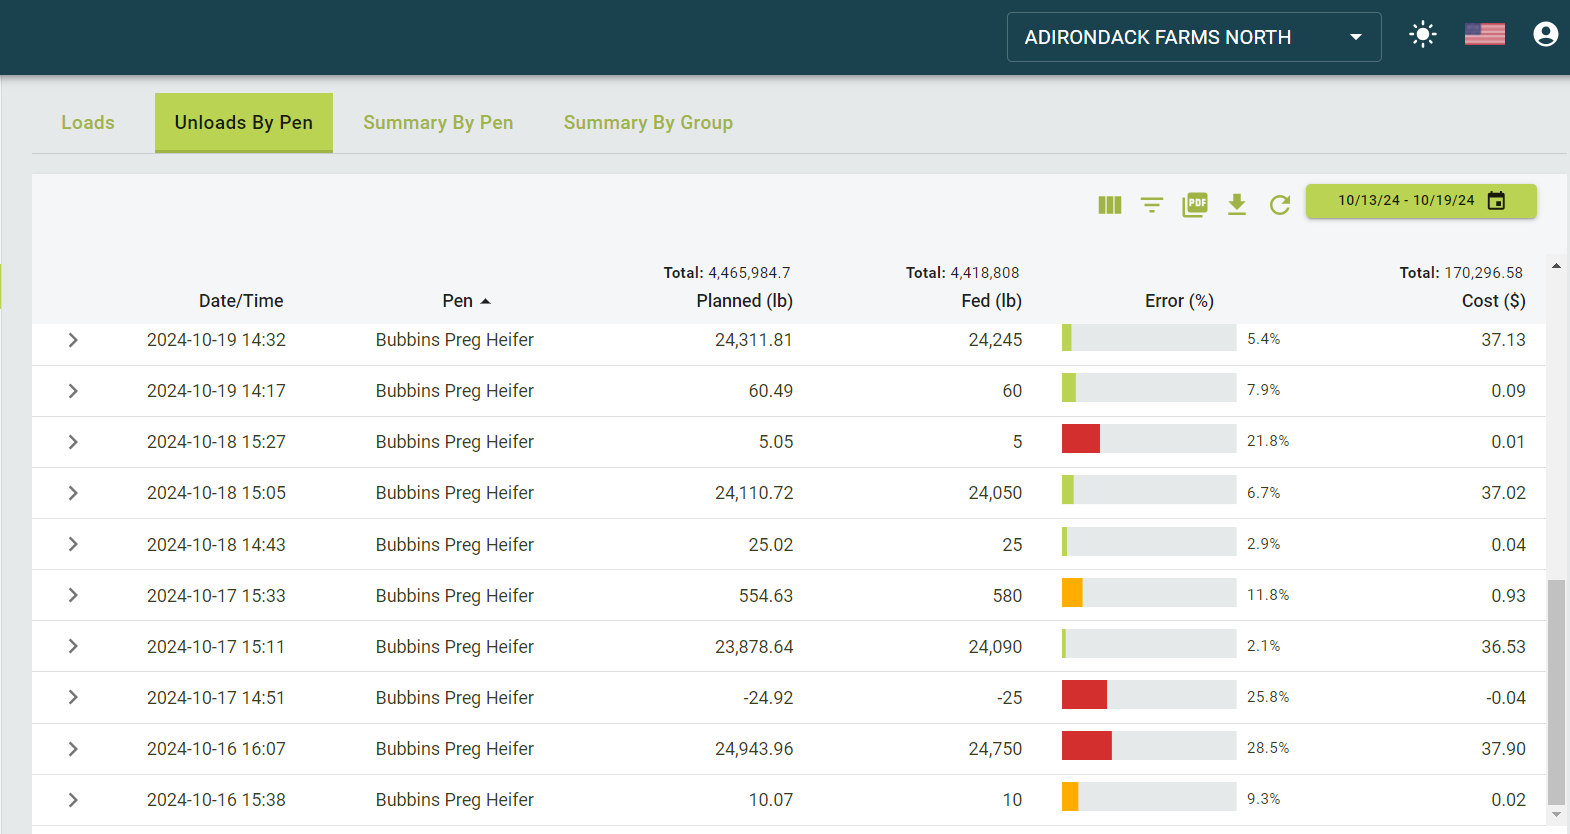Expand the 2024-10-18 15:27 row

click(x=73, y=442)
